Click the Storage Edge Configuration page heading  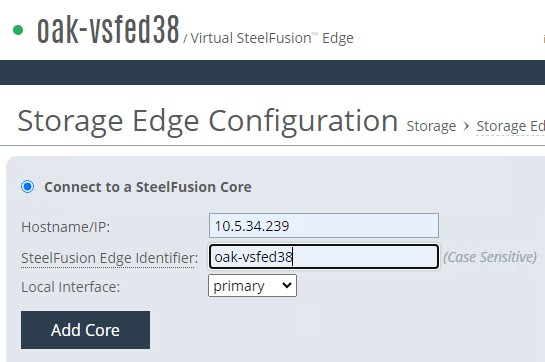[208, 121]
